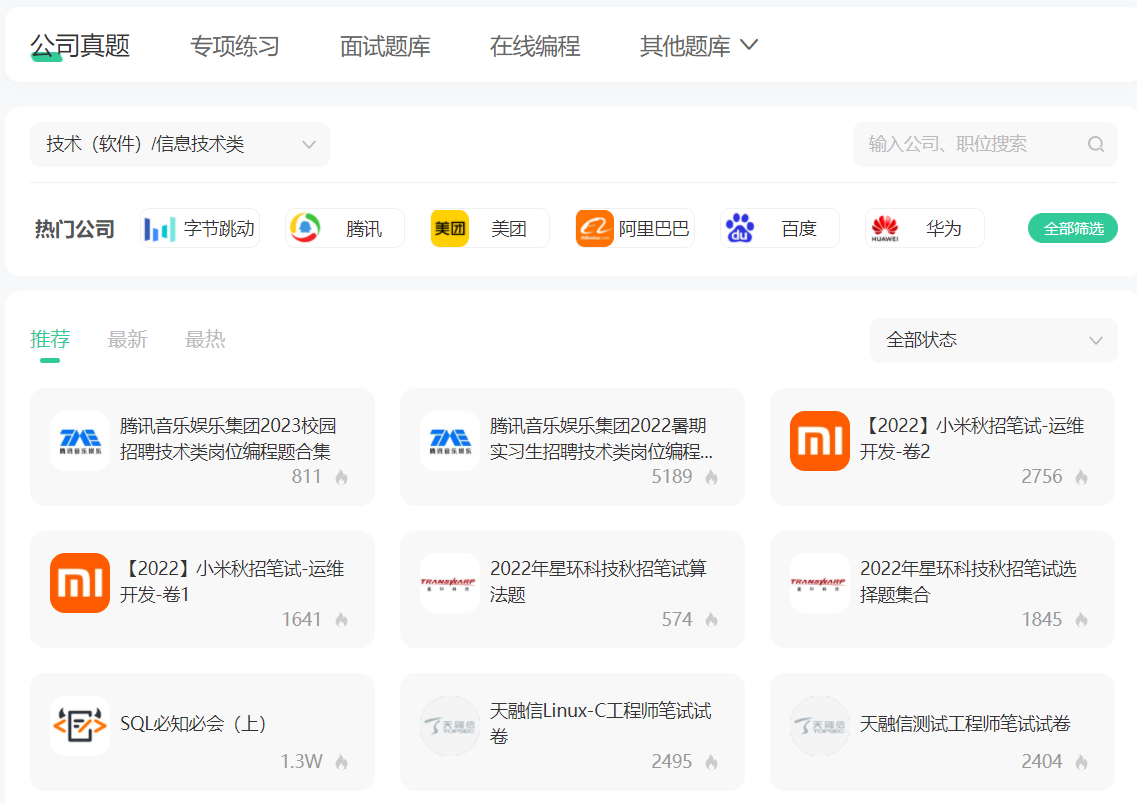1137x804 pixels.
Task: Open 小米秋招笔试-运维开发-卷1
Action: pos(202,589)
